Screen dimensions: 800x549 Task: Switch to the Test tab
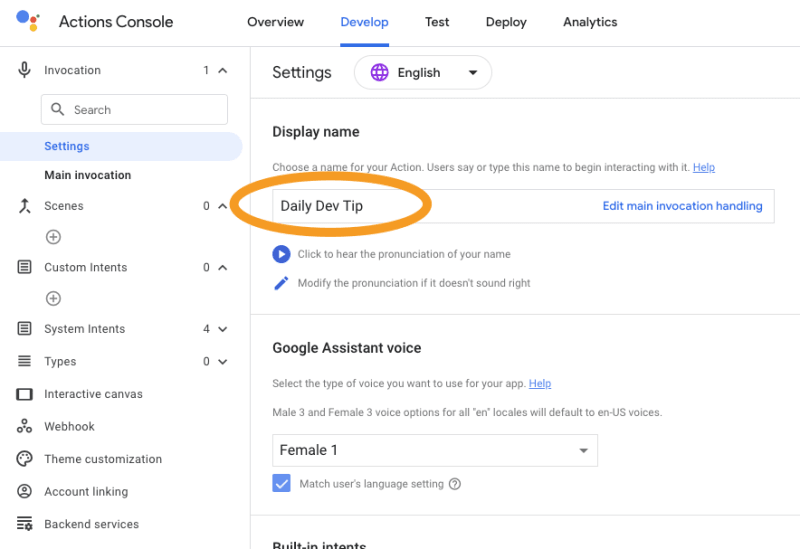tap(437, 22)
